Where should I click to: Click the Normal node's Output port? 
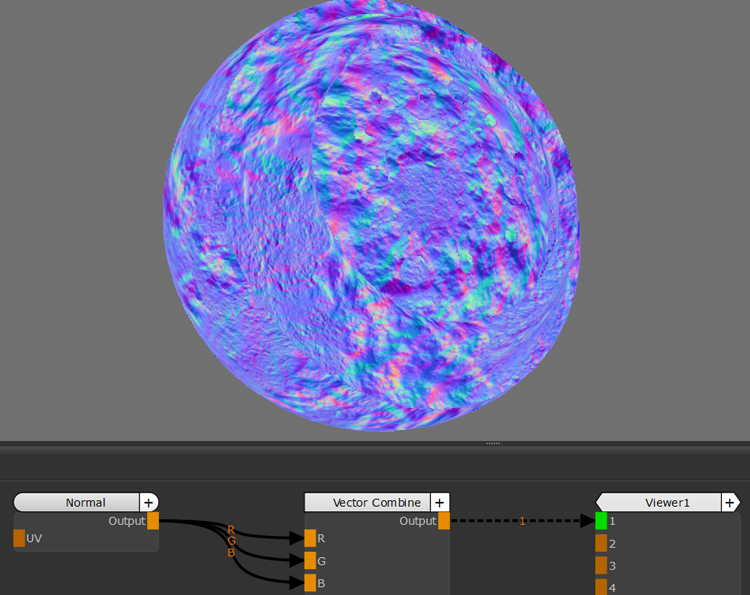pos(153,521)
